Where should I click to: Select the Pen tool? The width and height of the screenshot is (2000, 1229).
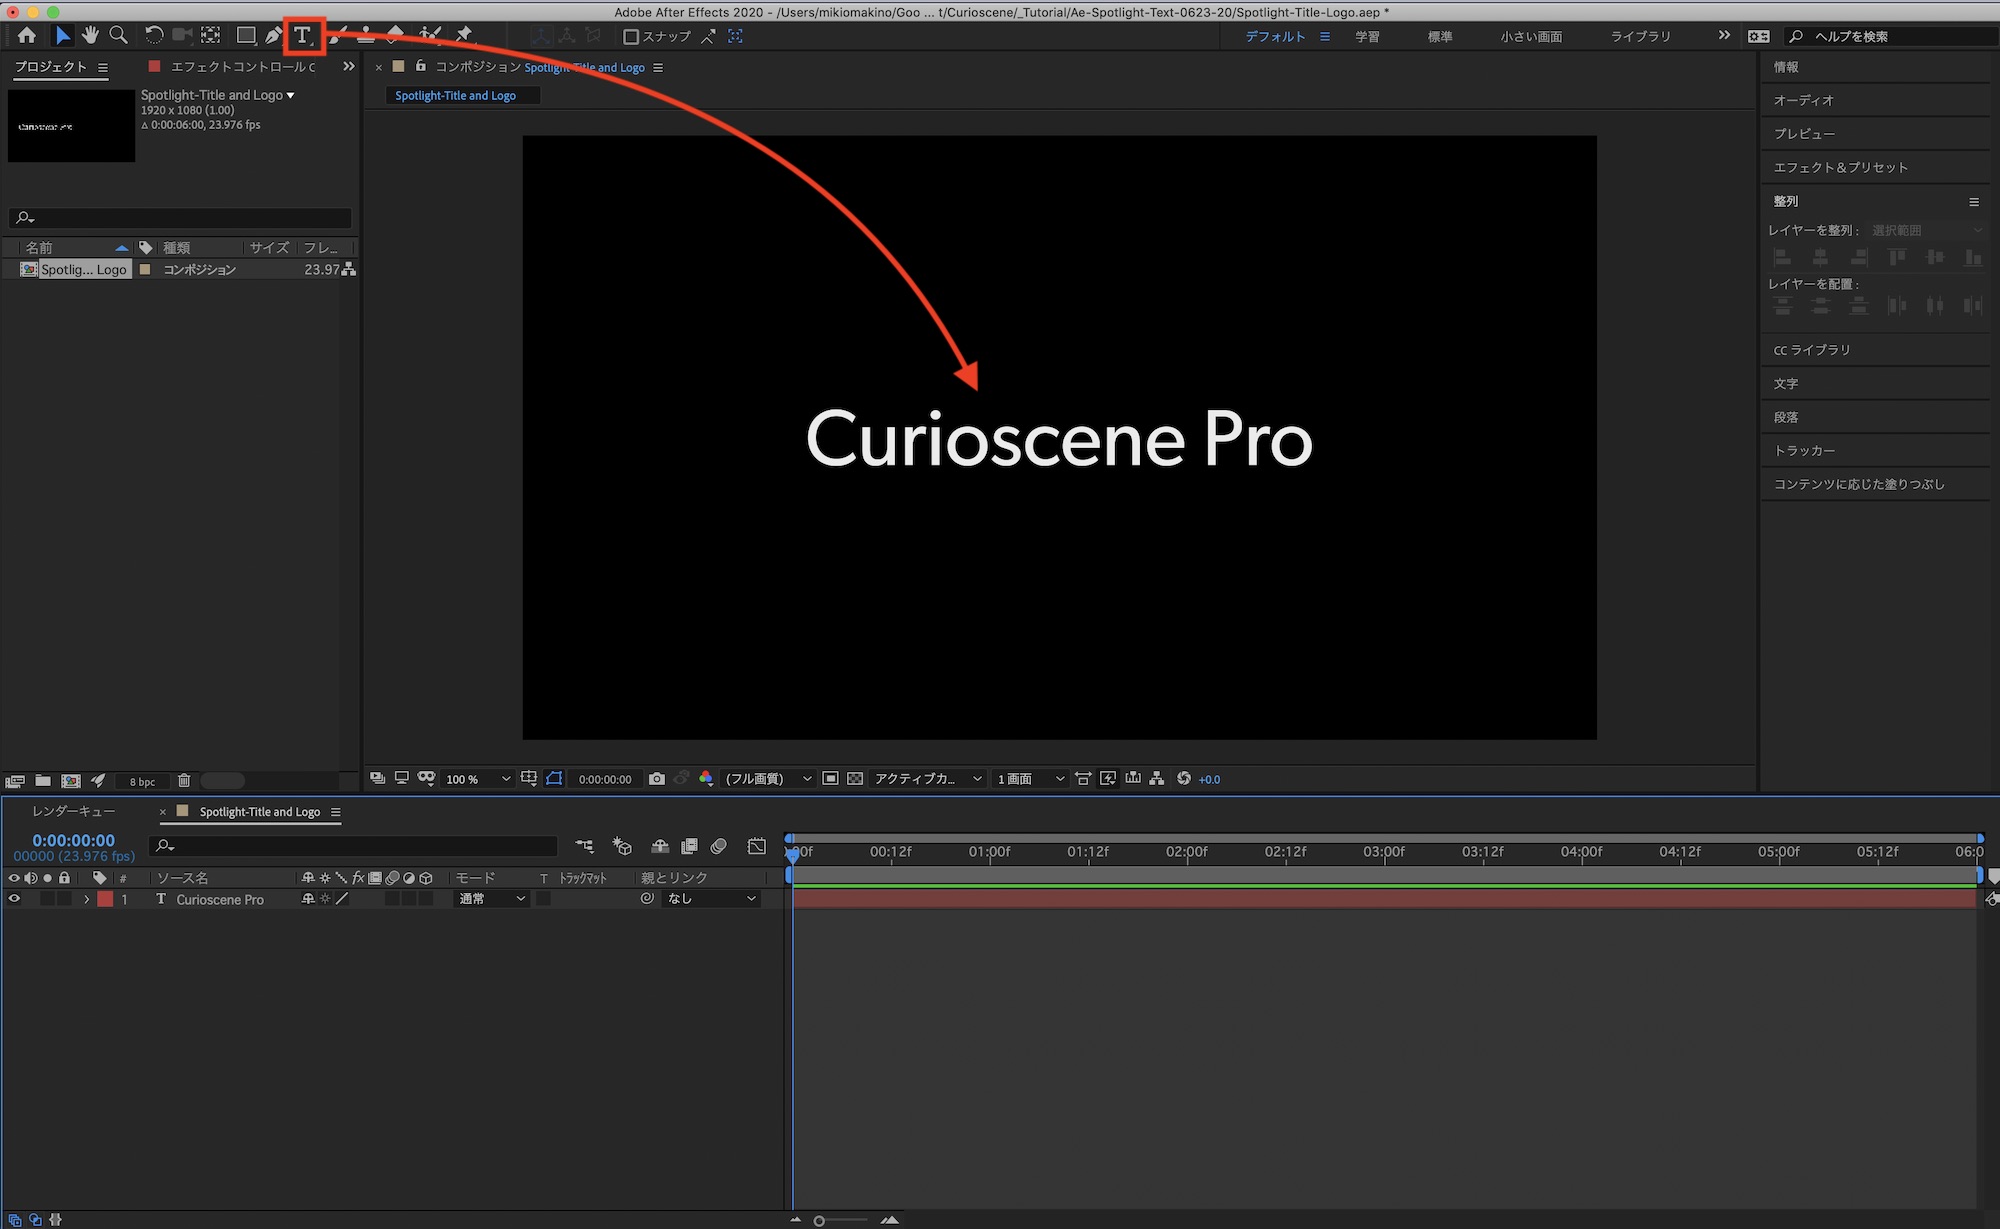[x=273, y=36]
